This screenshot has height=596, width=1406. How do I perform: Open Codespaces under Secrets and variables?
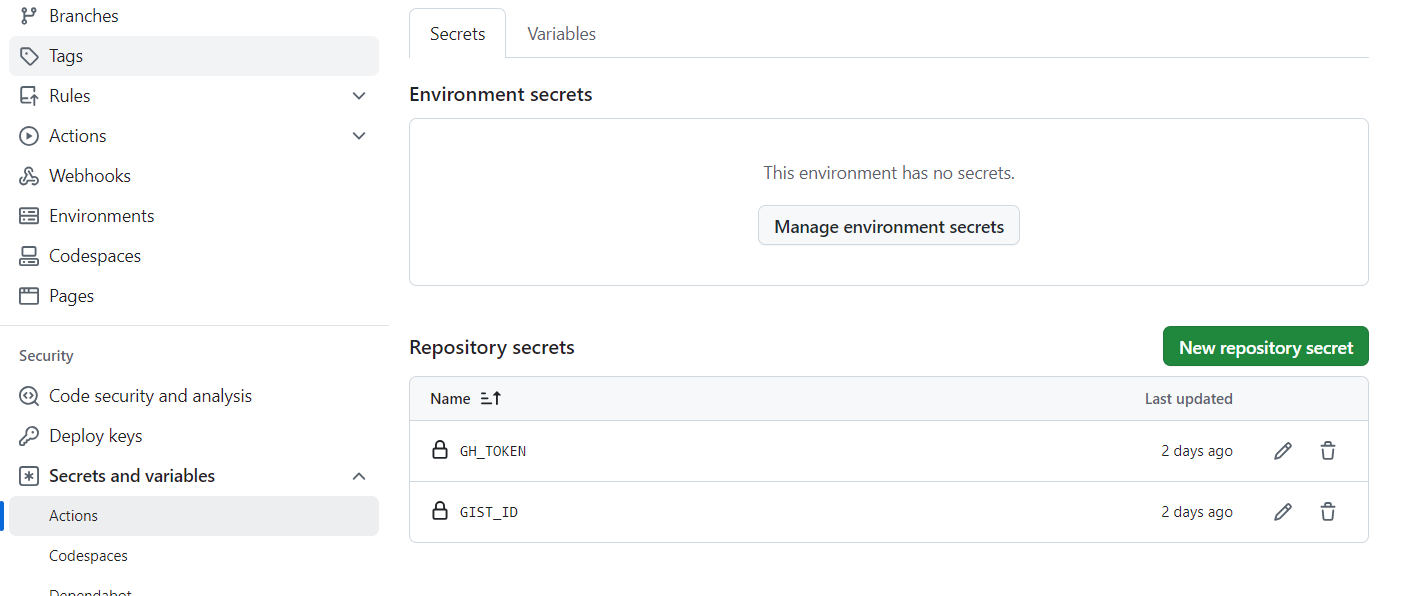coord(88,556)
